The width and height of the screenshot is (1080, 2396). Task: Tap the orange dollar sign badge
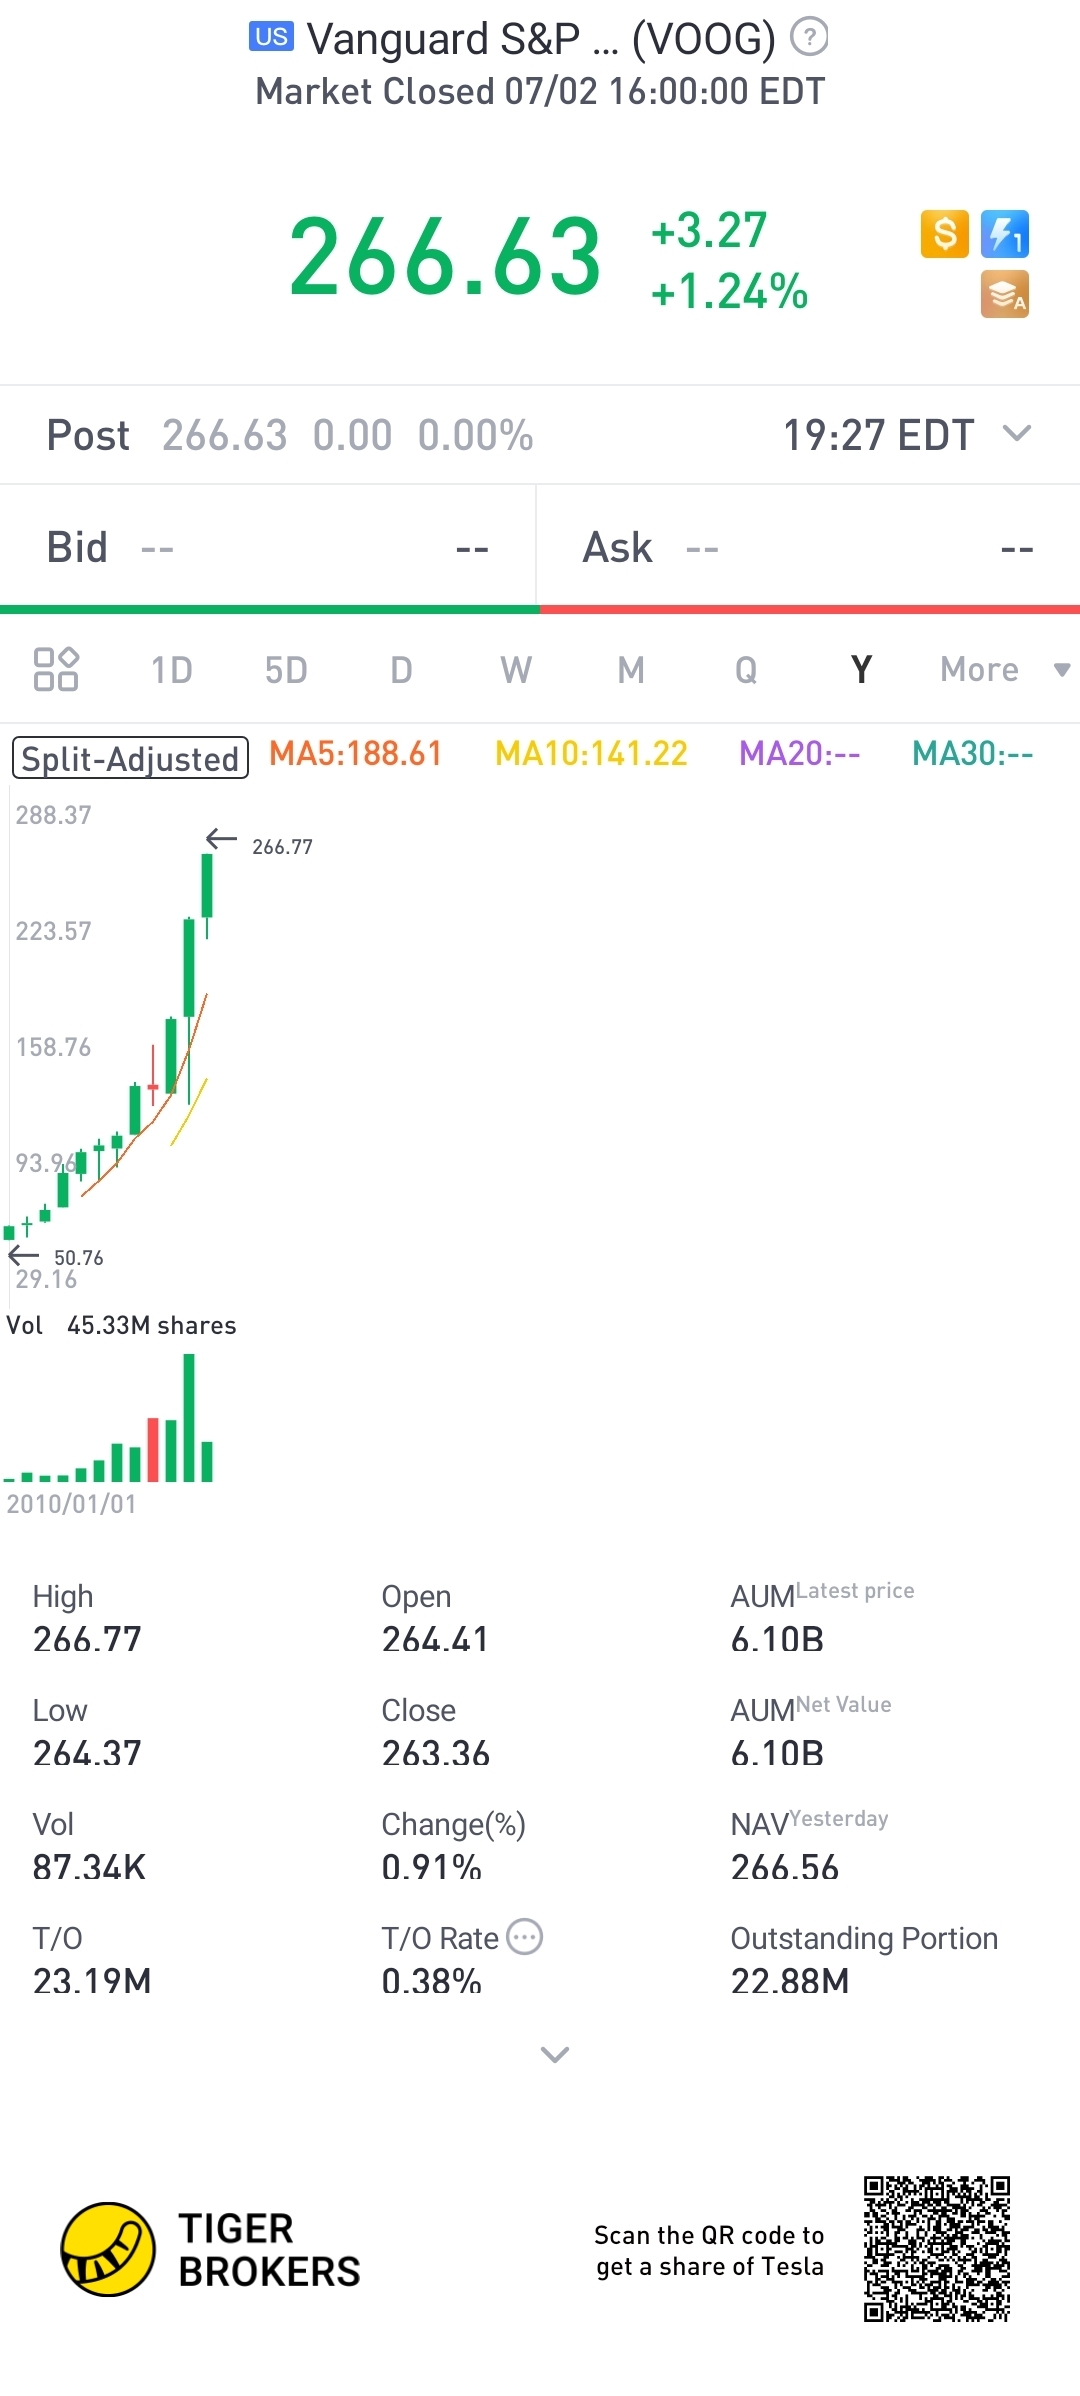pyautogui.click(x=945, y=234)
